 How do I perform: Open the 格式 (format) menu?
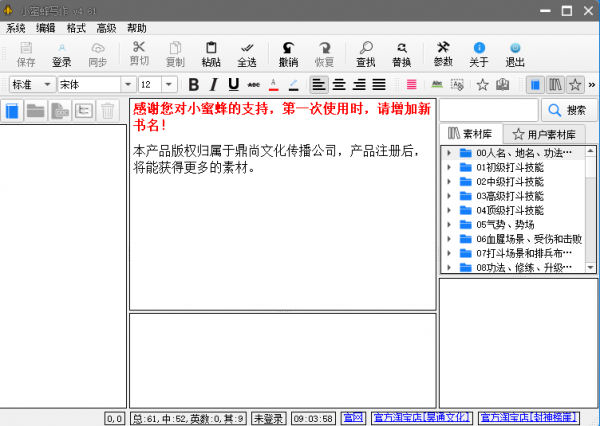pos(76,28)
